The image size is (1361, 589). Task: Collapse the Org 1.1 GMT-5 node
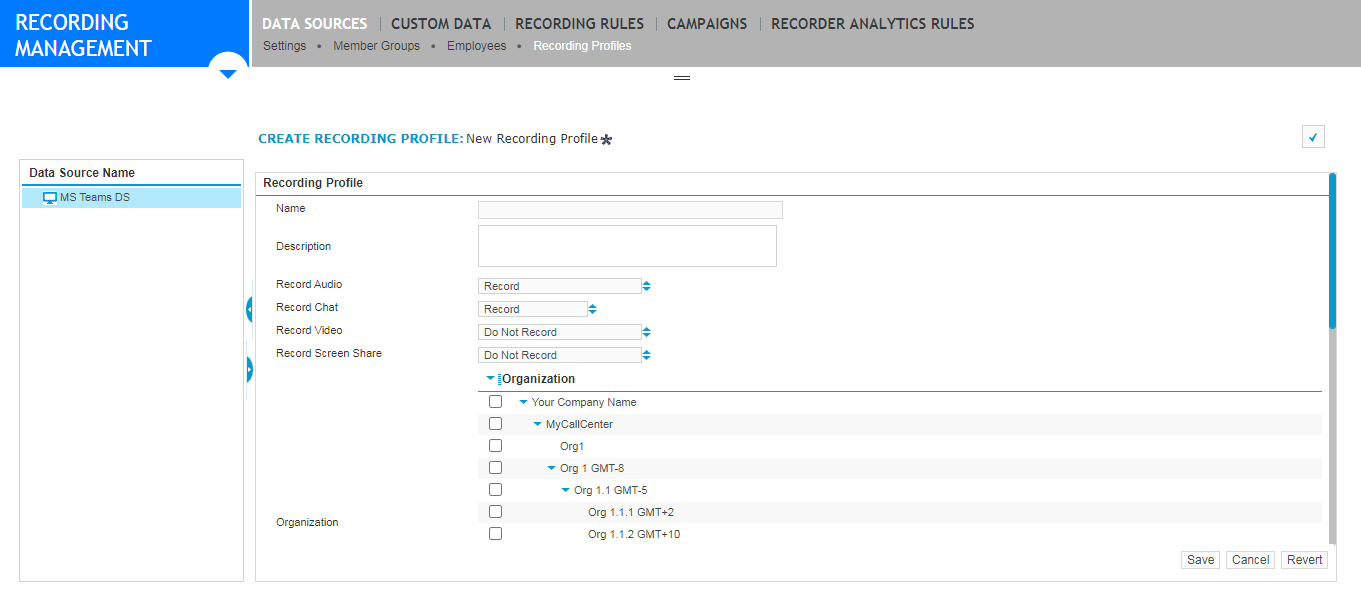pyautogui.click(x=565, y=490)
